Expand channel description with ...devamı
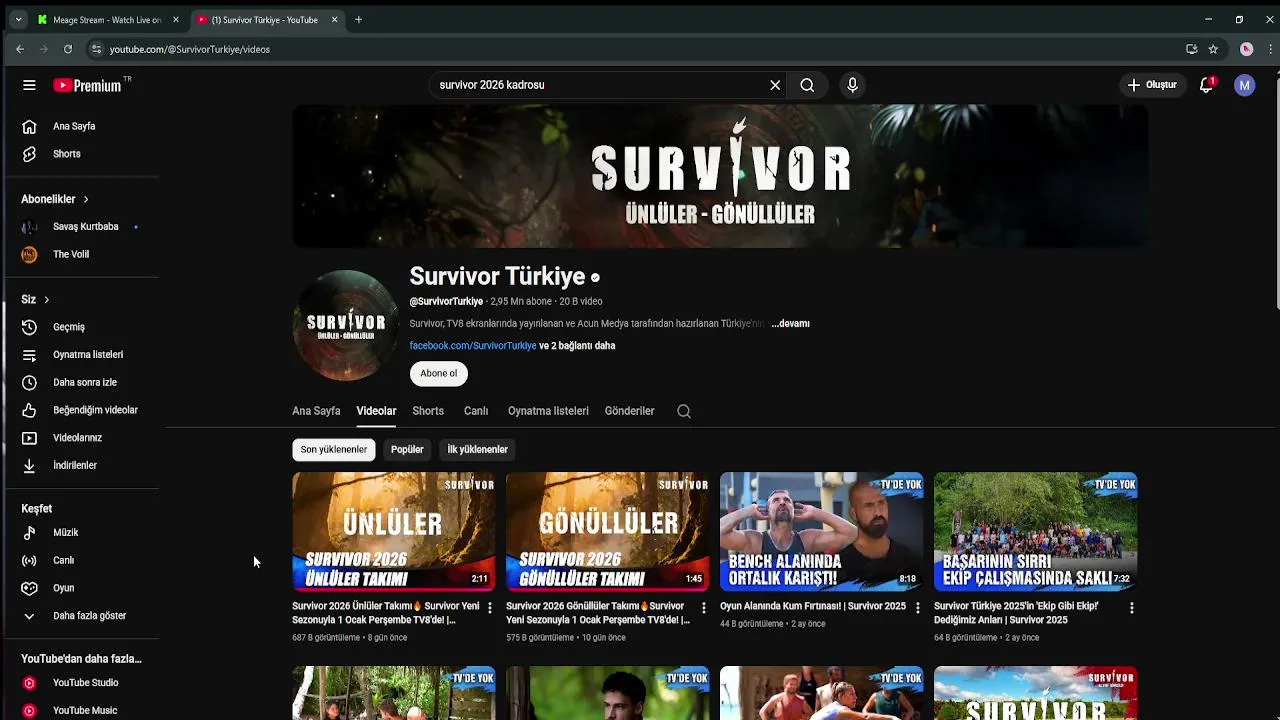 tap(790, 324)
